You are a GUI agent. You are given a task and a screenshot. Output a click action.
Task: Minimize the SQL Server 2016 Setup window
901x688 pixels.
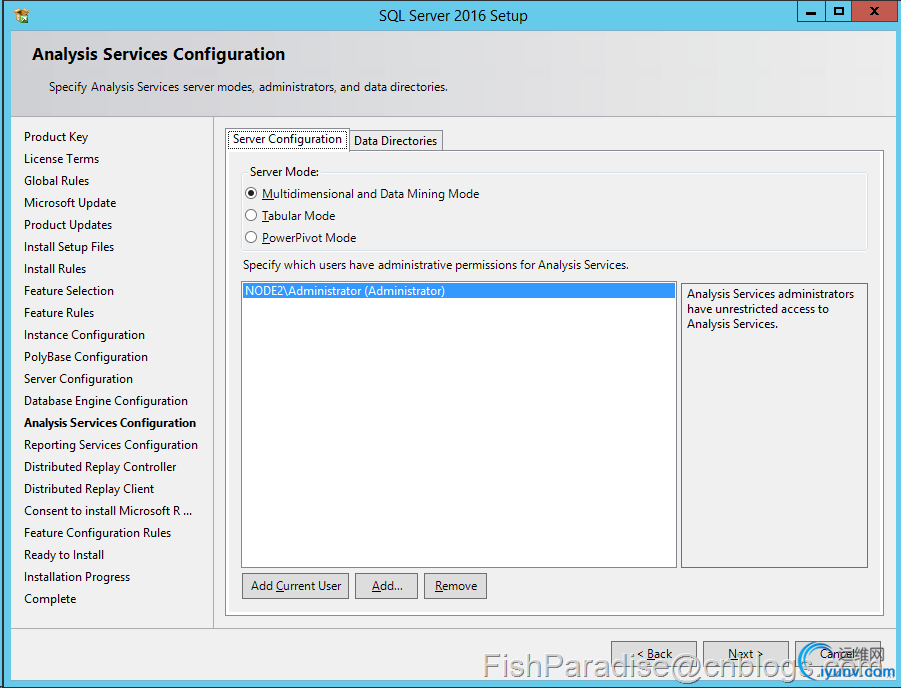[811, 11]
